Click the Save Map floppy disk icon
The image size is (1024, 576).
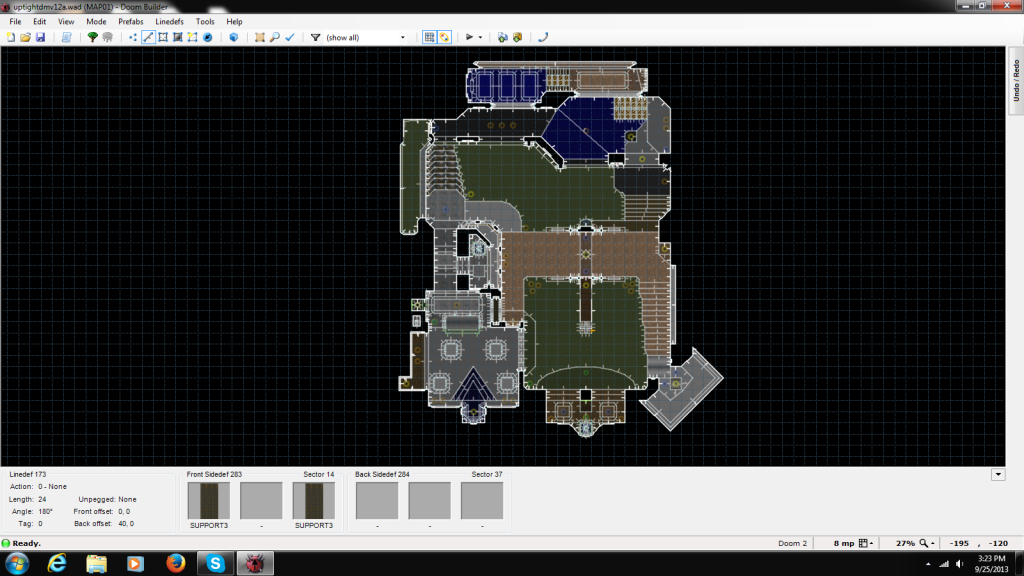coord(40,37)
